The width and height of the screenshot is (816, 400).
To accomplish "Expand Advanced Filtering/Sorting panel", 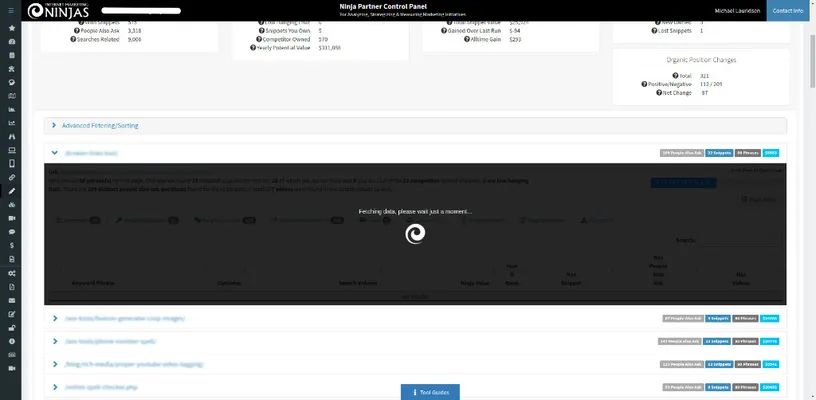I will tap(100, 126).
